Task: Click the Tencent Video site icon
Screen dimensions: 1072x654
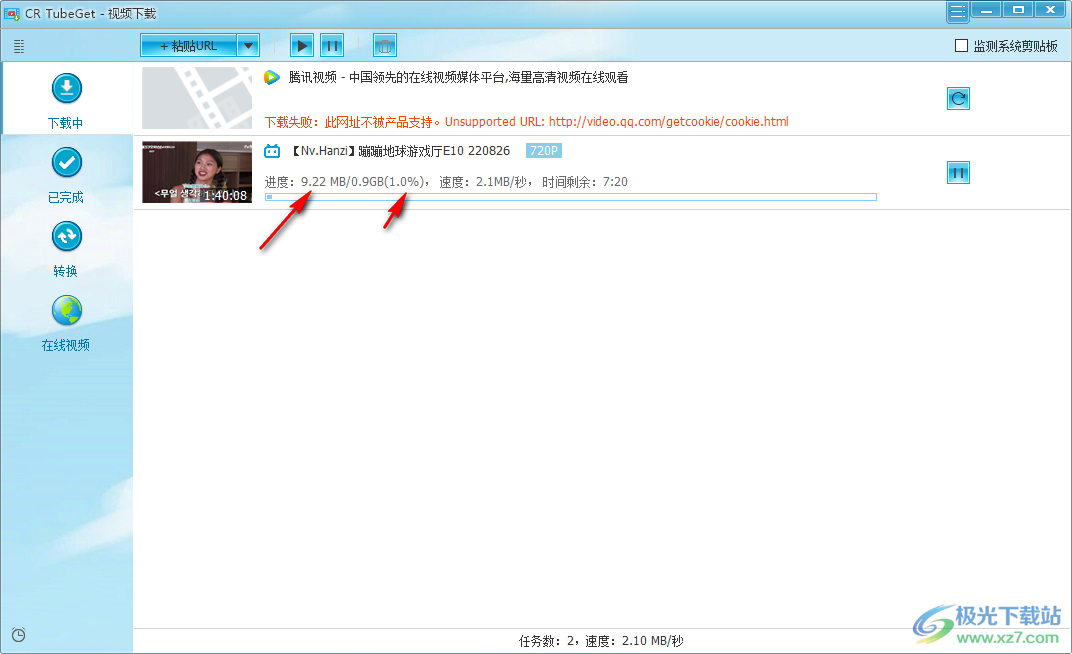Action: tap(272, 77)
